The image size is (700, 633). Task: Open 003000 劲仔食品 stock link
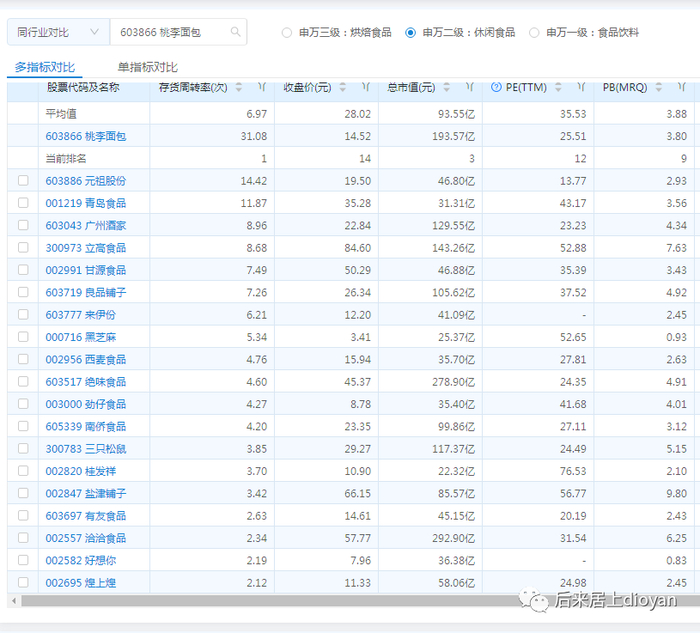coord(86,404)
